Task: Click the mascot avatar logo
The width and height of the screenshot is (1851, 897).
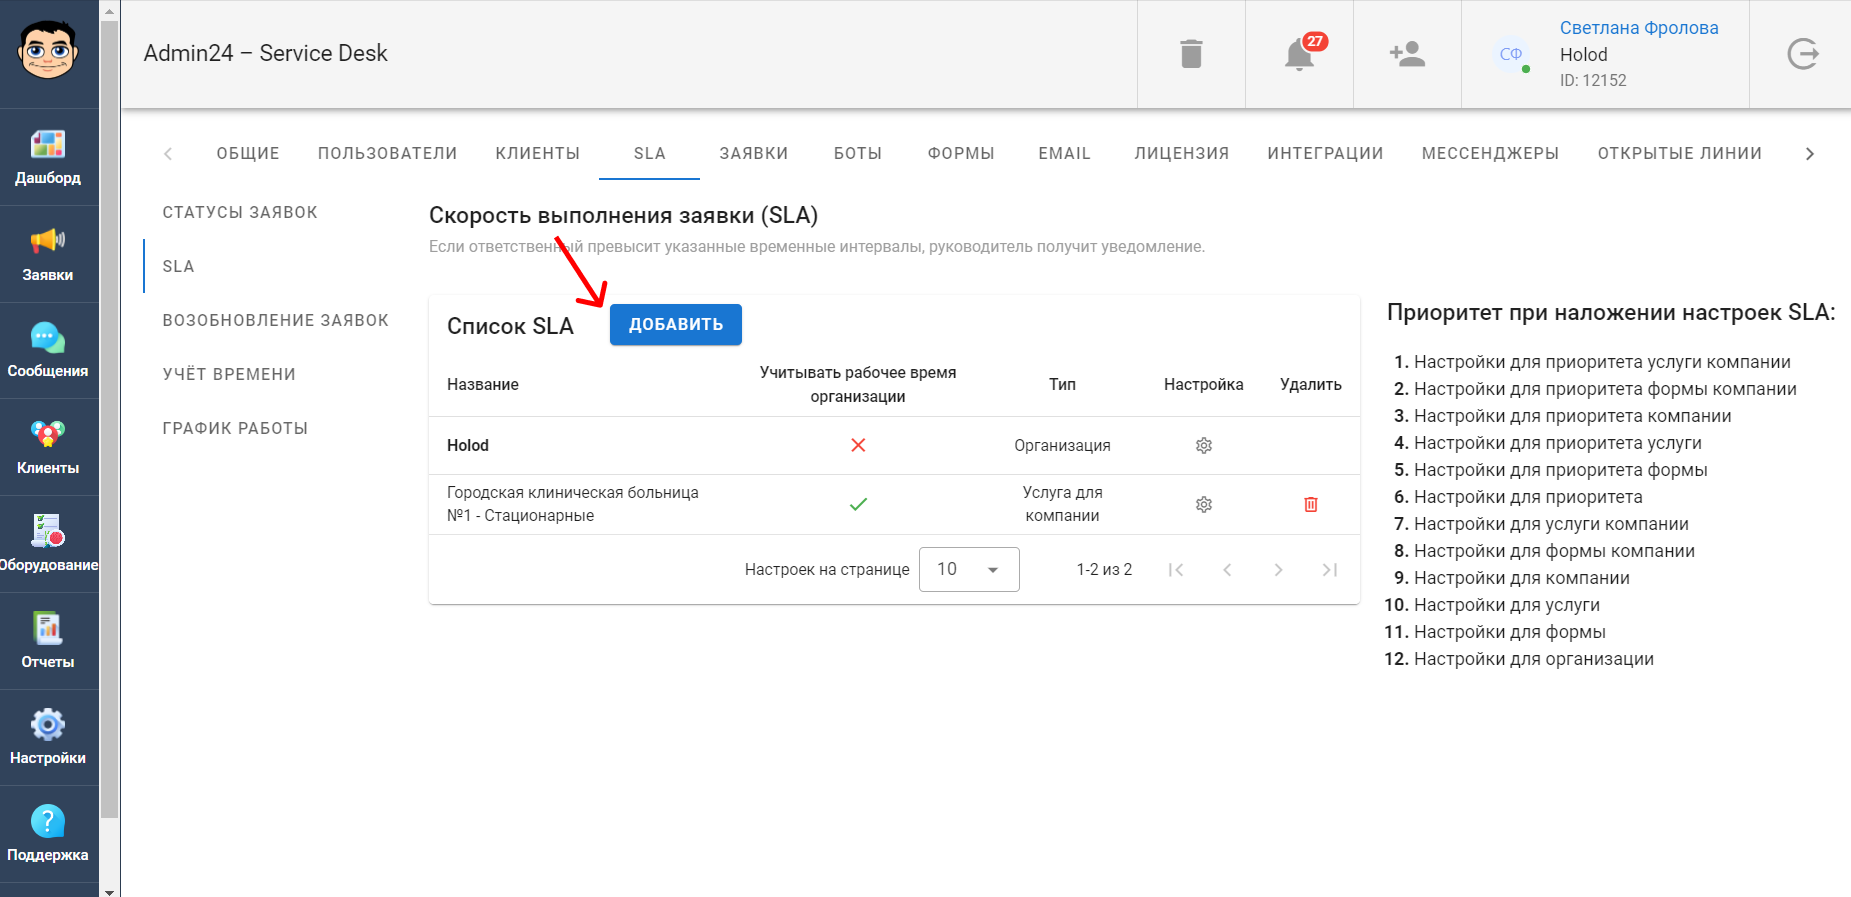Action: click(48, 50)
